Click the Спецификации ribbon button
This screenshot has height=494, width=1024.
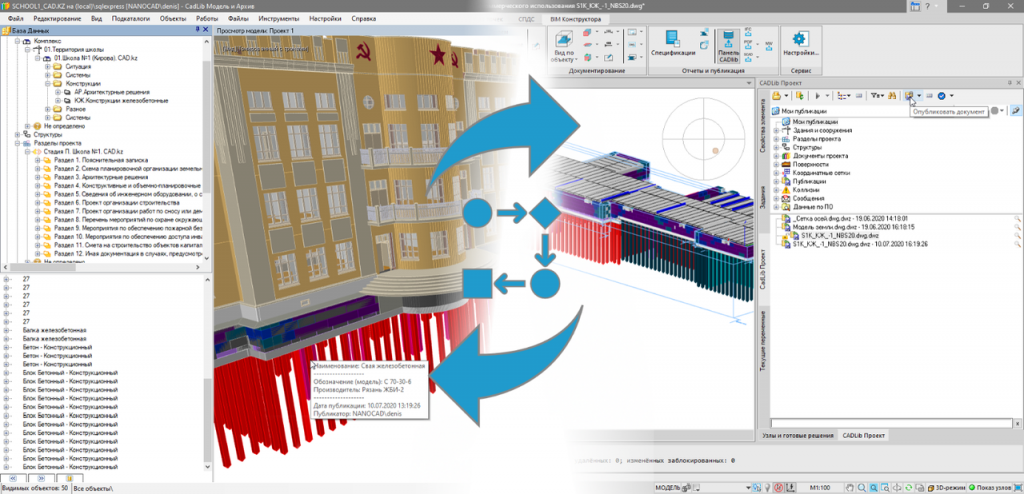tap(673, 42)
